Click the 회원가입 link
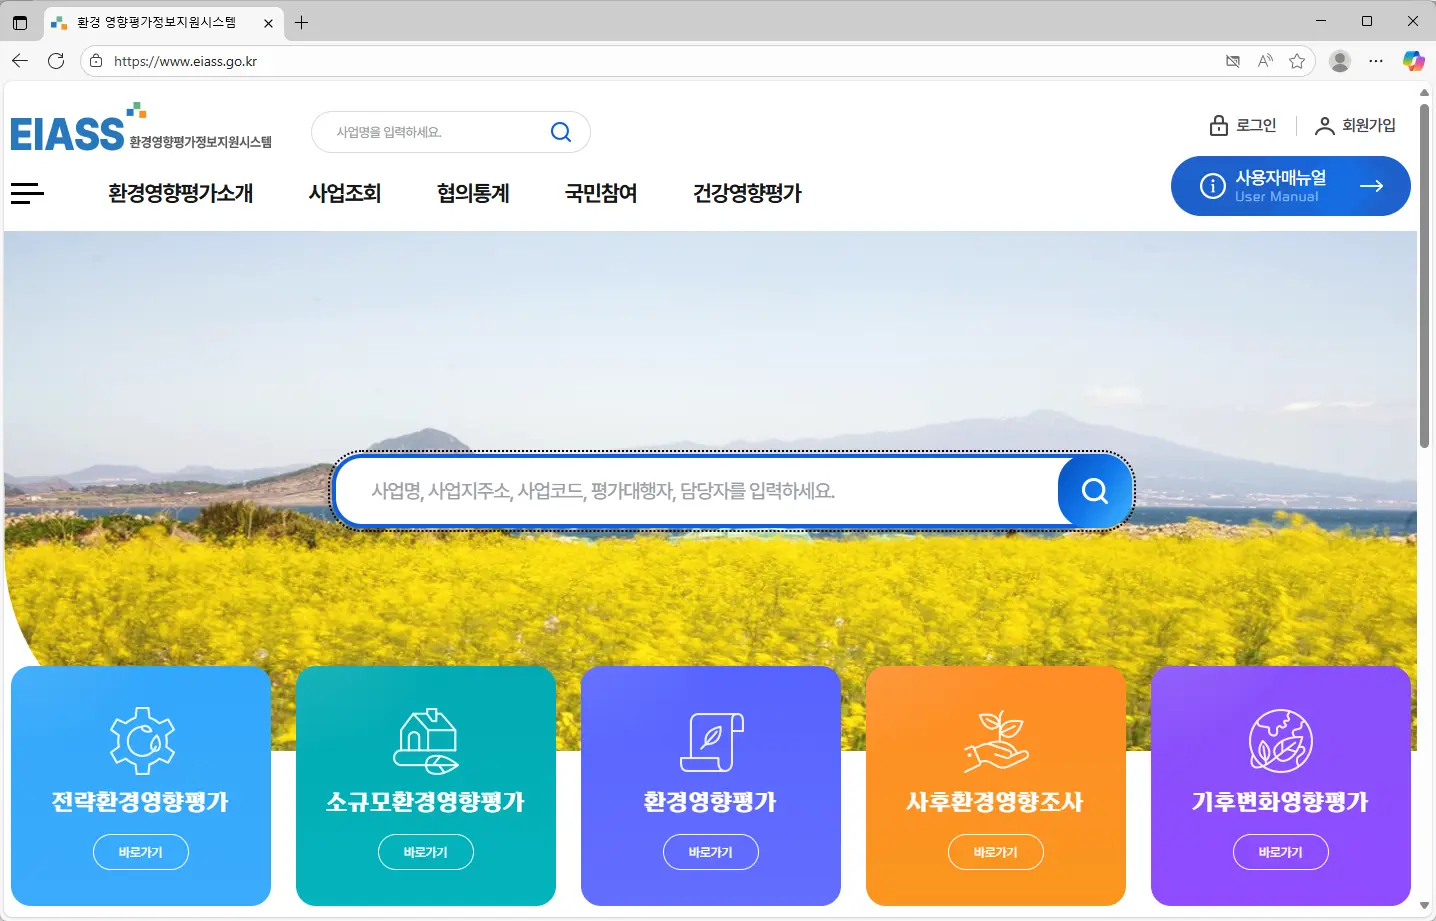Viewport: 1436px width, 921px height. pyautogui.click(x=1355, y=125)
